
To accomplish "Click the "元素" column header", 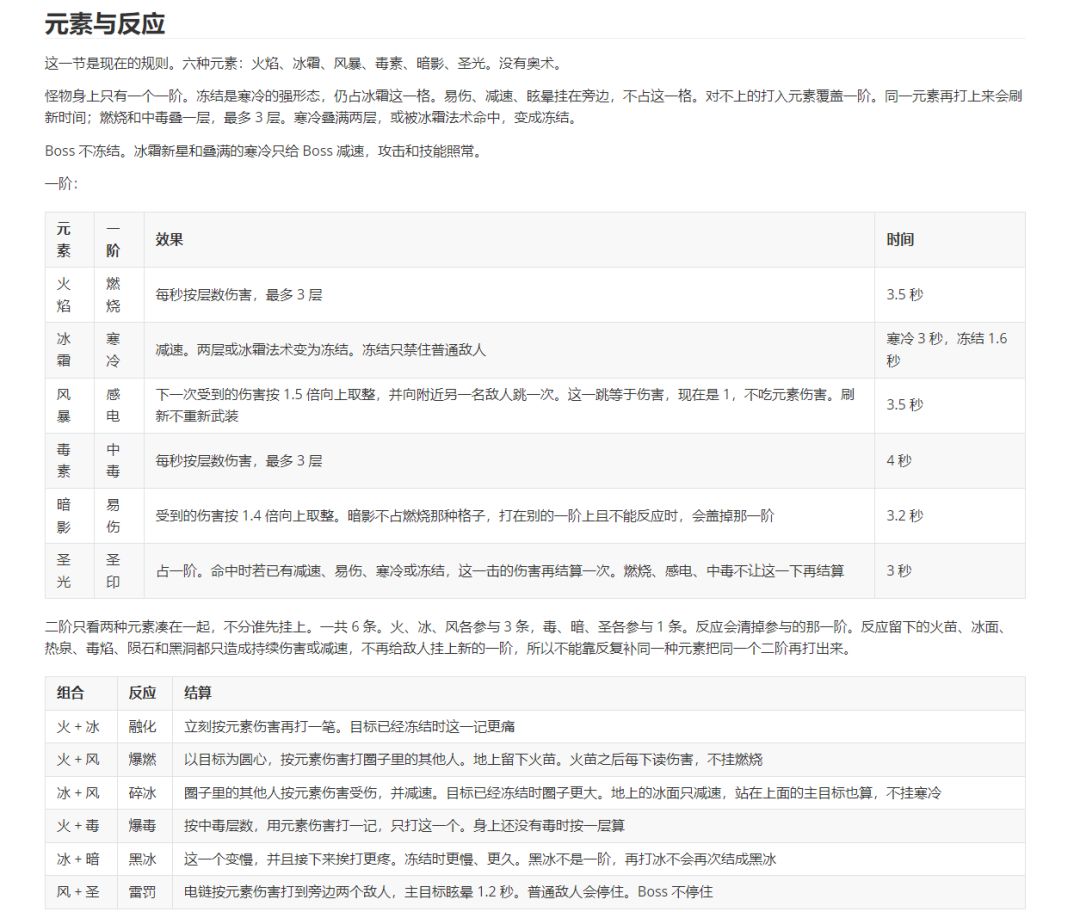I will [x=70, y=240].
